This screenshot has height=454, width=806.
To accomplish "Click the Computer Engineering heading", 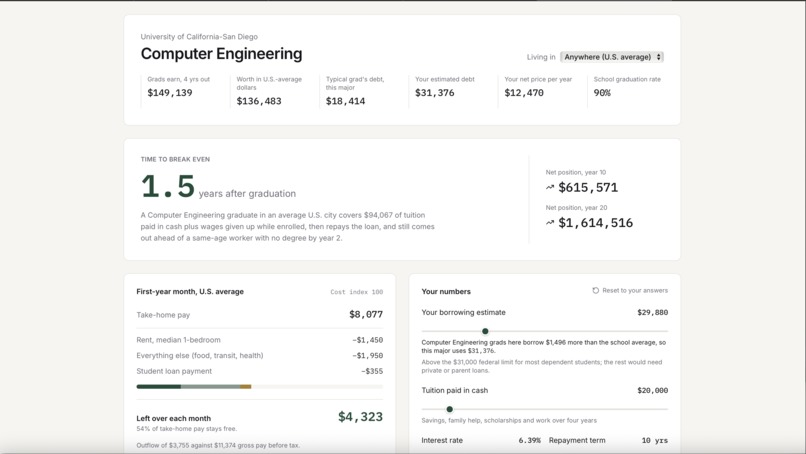I will [x=222, y=53].
